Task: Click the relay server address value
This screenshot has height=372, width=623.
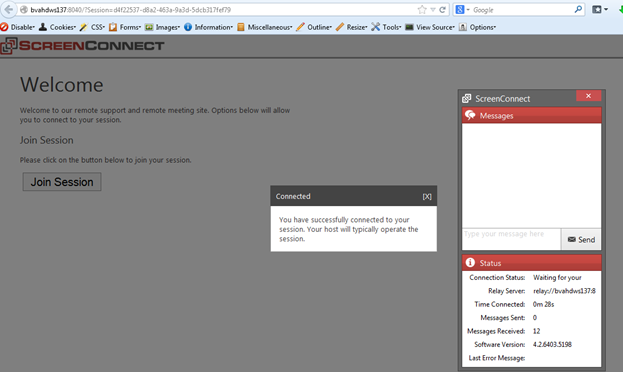Action: [x=564, y=291]
